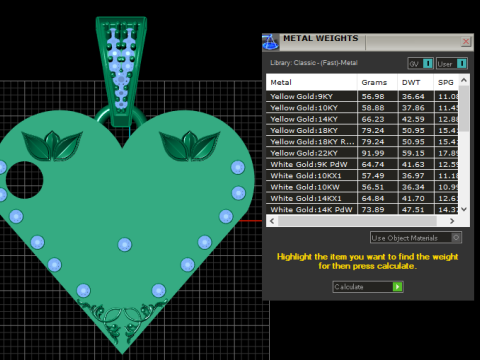Sort by the DWT column header

[416, 82]
